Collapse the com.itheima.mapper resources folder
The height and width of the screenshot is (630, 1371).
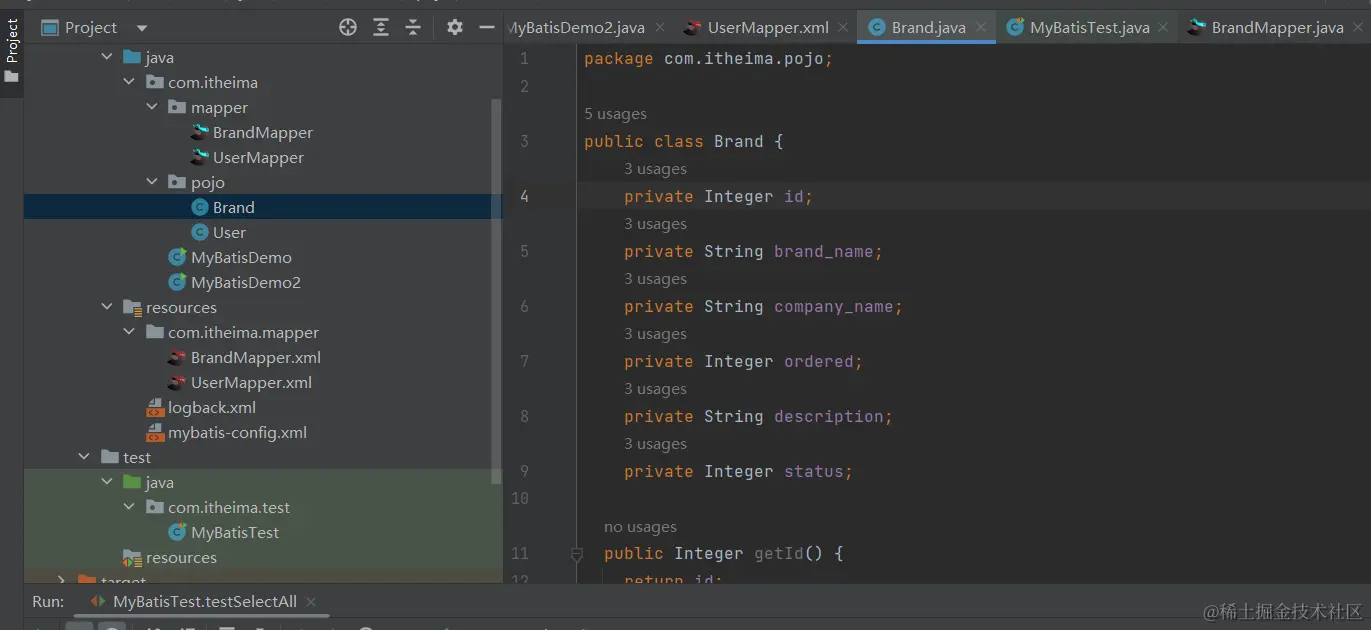click(129, 333)
